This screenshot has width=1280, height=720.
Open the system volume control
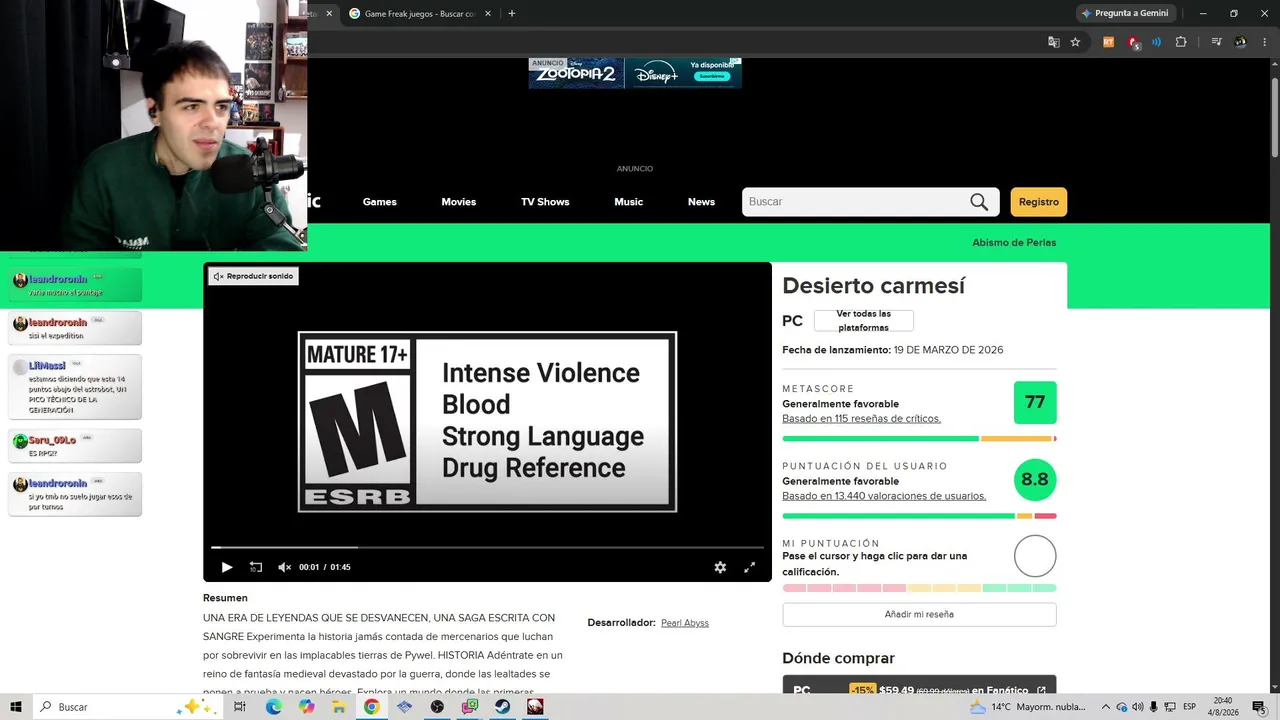[x=1138, y=707]
